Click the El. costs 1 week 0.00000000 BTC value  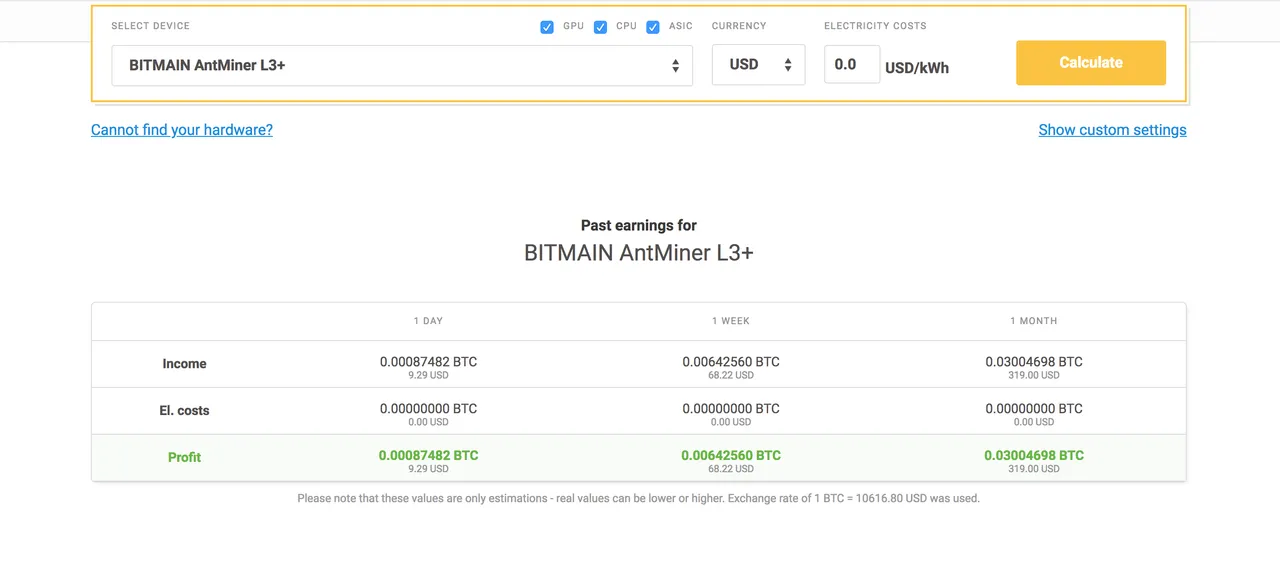tap(731, 409)
